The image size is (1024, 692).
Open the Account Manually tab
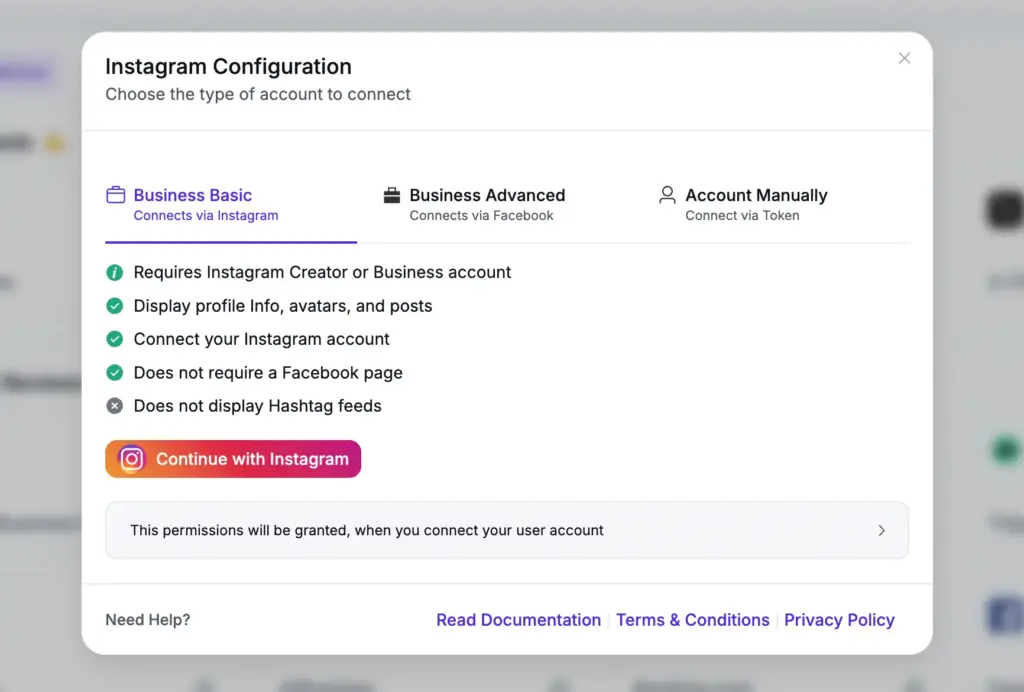click(756, 195)
